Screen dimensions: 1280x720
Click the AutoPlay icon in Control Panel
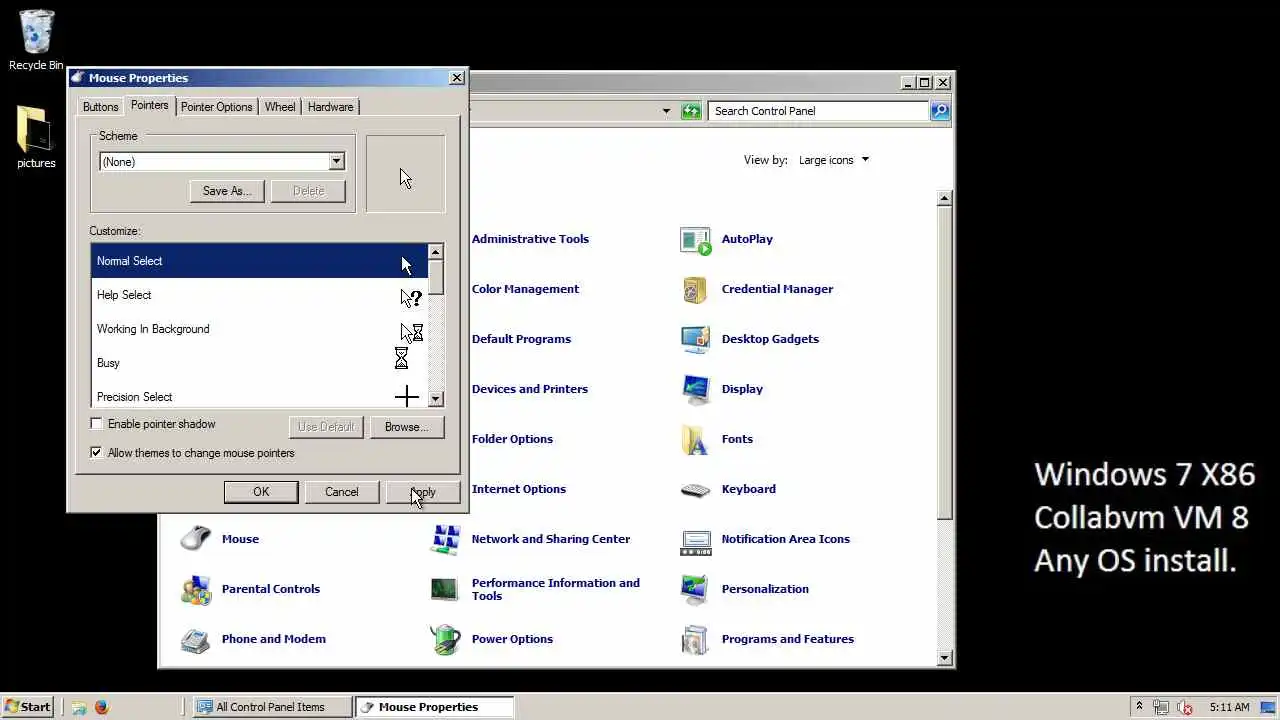(695, 240)
